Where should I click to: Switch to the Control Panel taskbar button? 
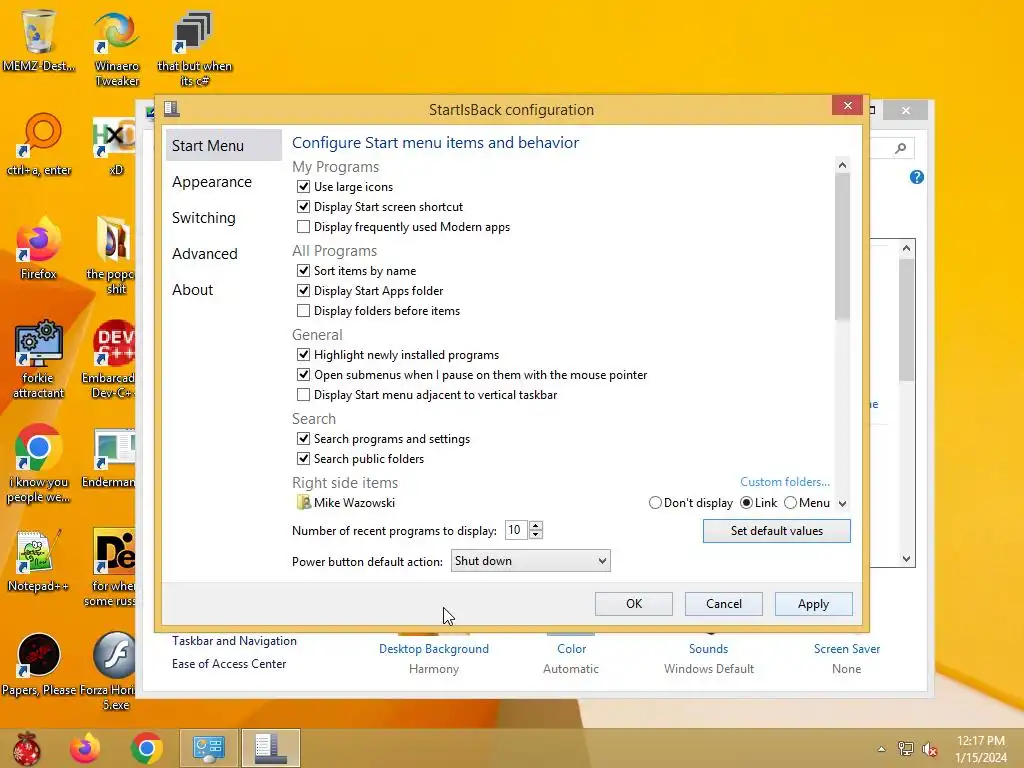[208, 748]
